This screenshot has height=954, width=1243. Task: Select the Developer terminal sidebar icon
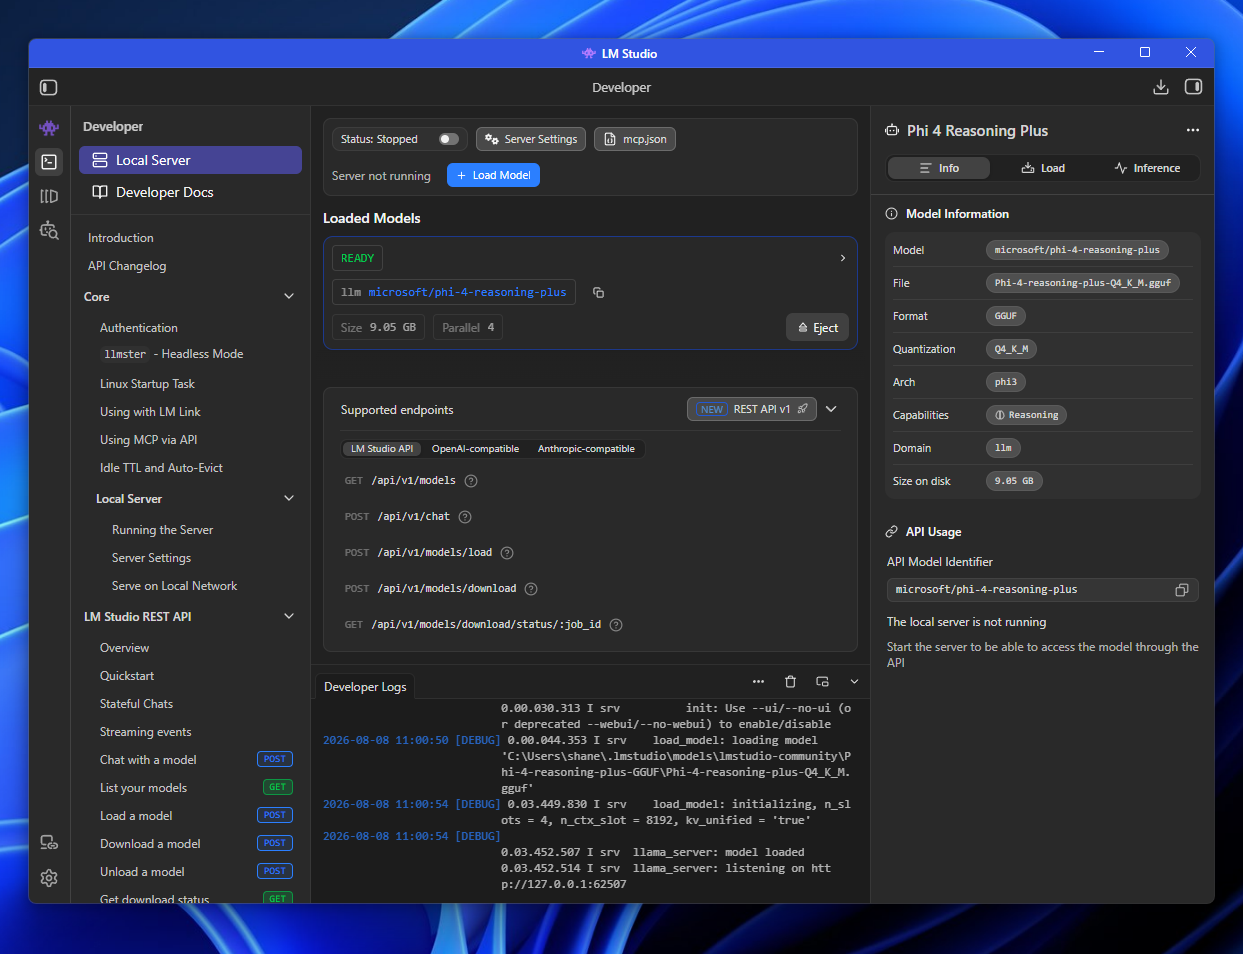[x=49, y=161]
